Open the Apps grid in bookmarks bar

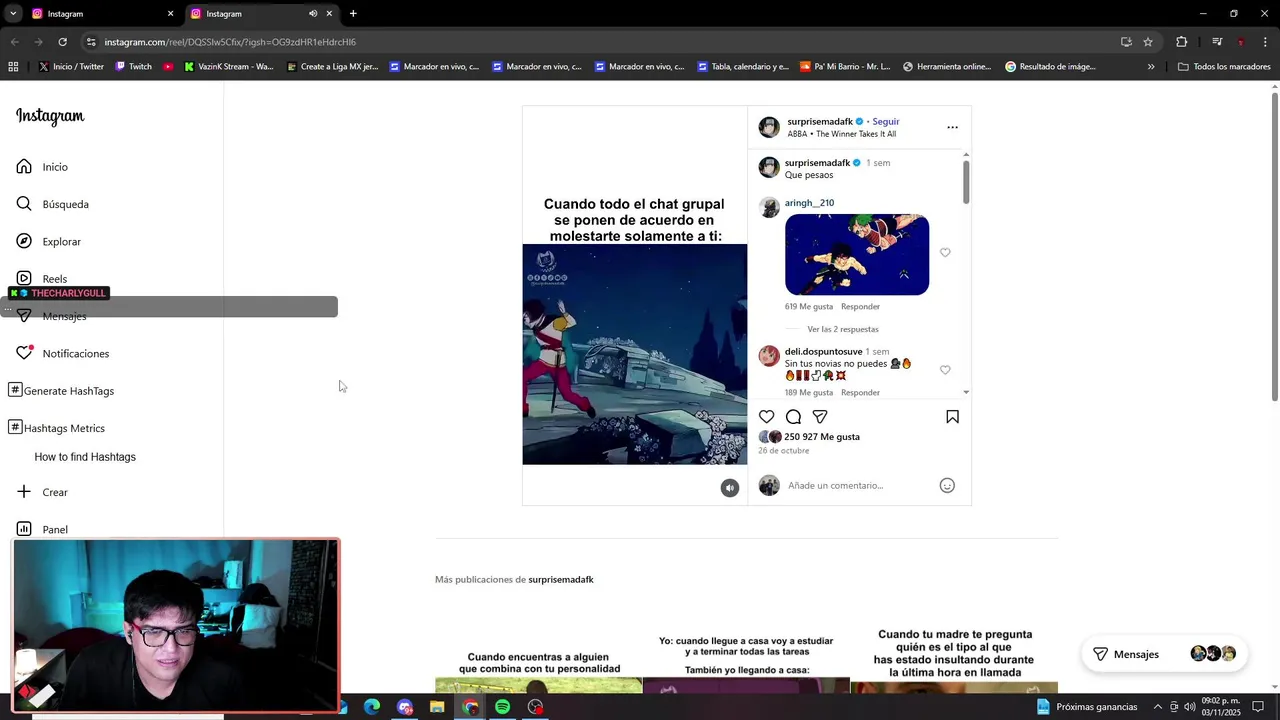13,67
